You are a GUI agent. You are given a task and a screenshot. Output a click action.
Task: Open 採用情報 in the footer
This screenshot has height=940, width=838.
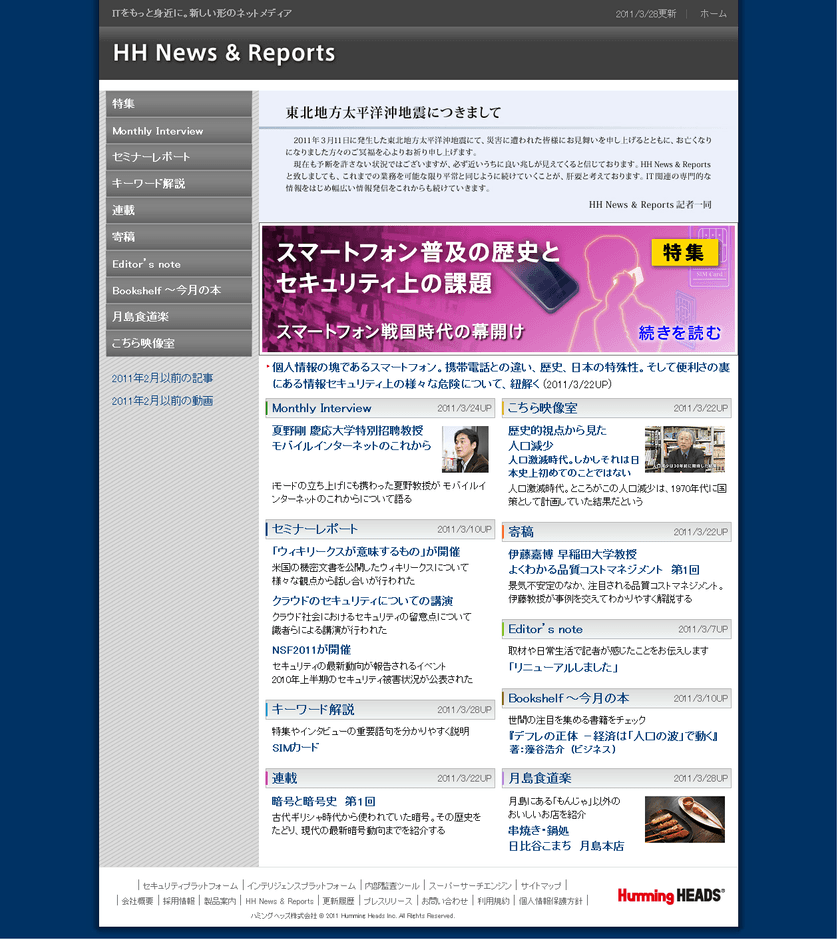coord(179,901)
